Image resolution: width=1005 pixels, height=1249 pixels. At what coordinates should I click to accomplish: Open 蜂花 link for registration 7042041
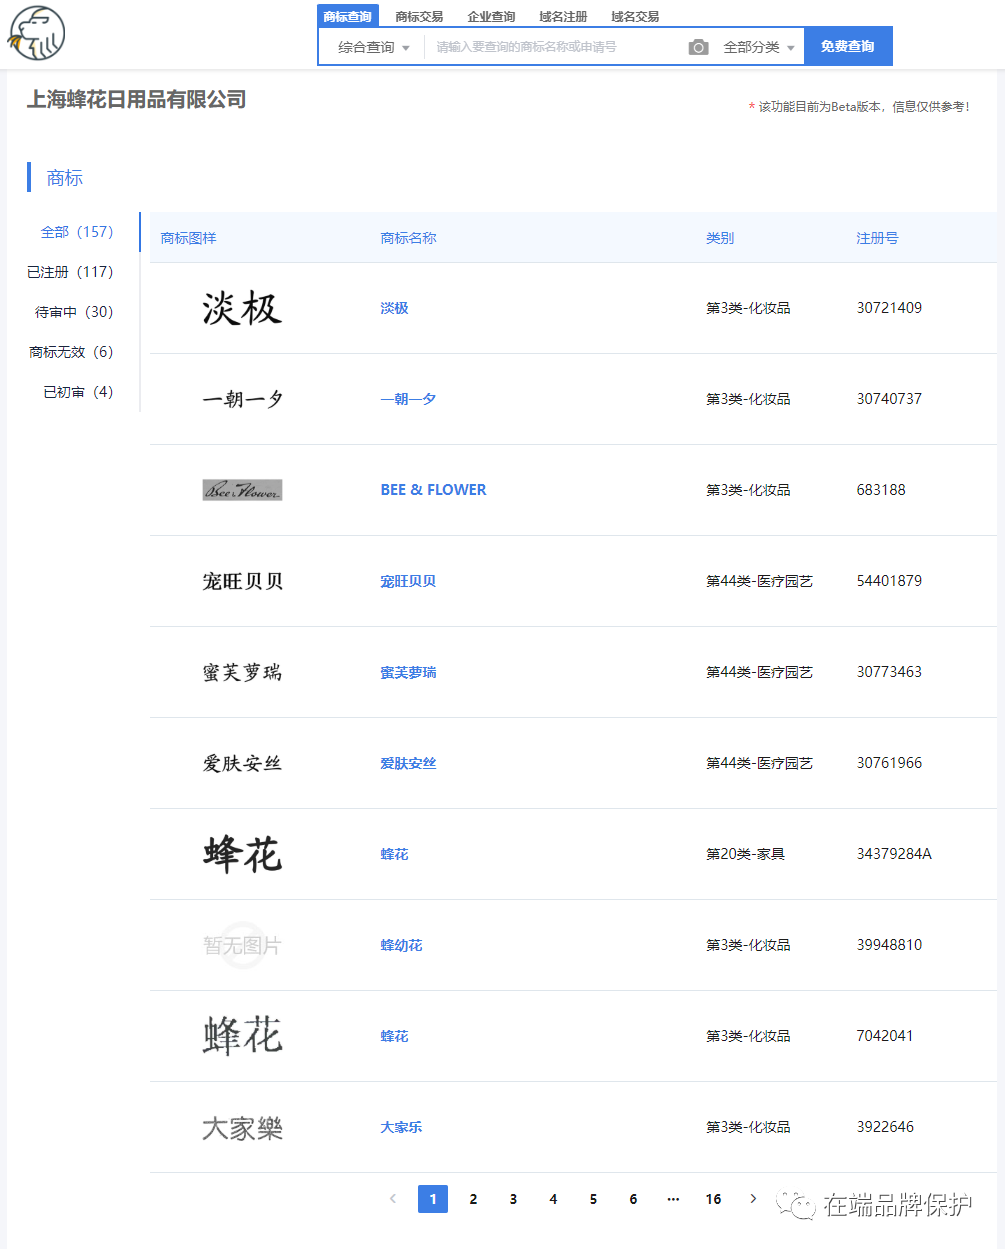click(394, 1036)
